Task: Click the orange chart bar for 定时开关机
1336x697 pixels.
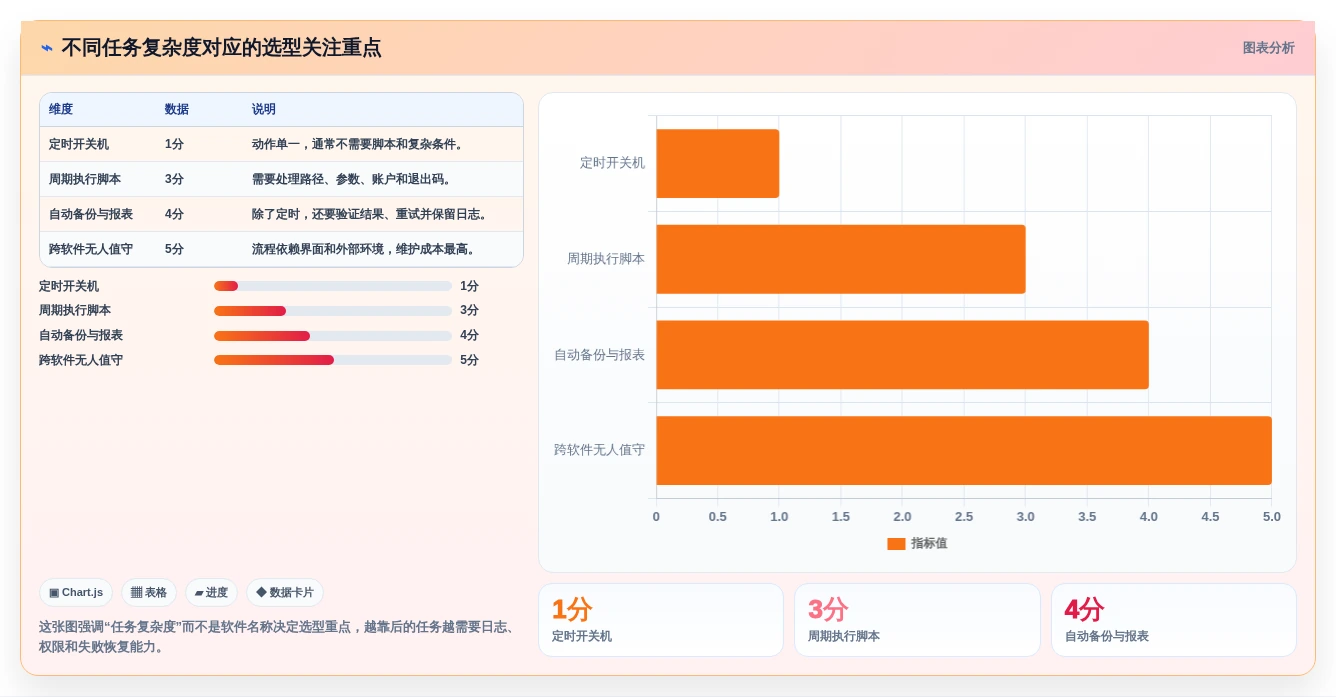Action: 718,163
